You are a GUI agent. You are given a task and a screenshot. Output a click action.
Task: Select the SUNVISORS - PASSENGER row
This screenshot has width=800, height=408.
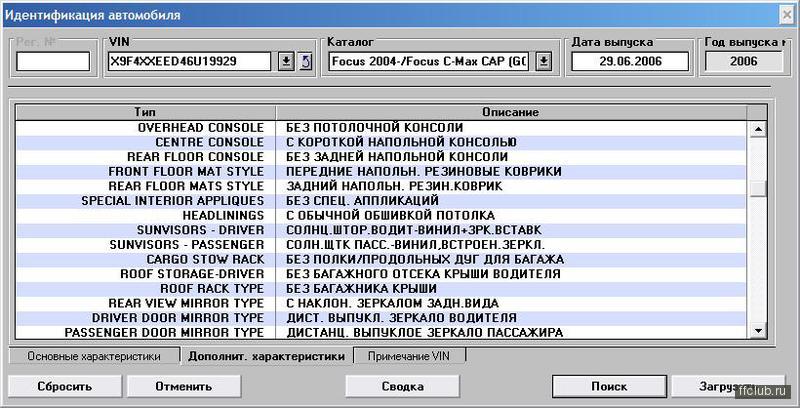[382, 245]
